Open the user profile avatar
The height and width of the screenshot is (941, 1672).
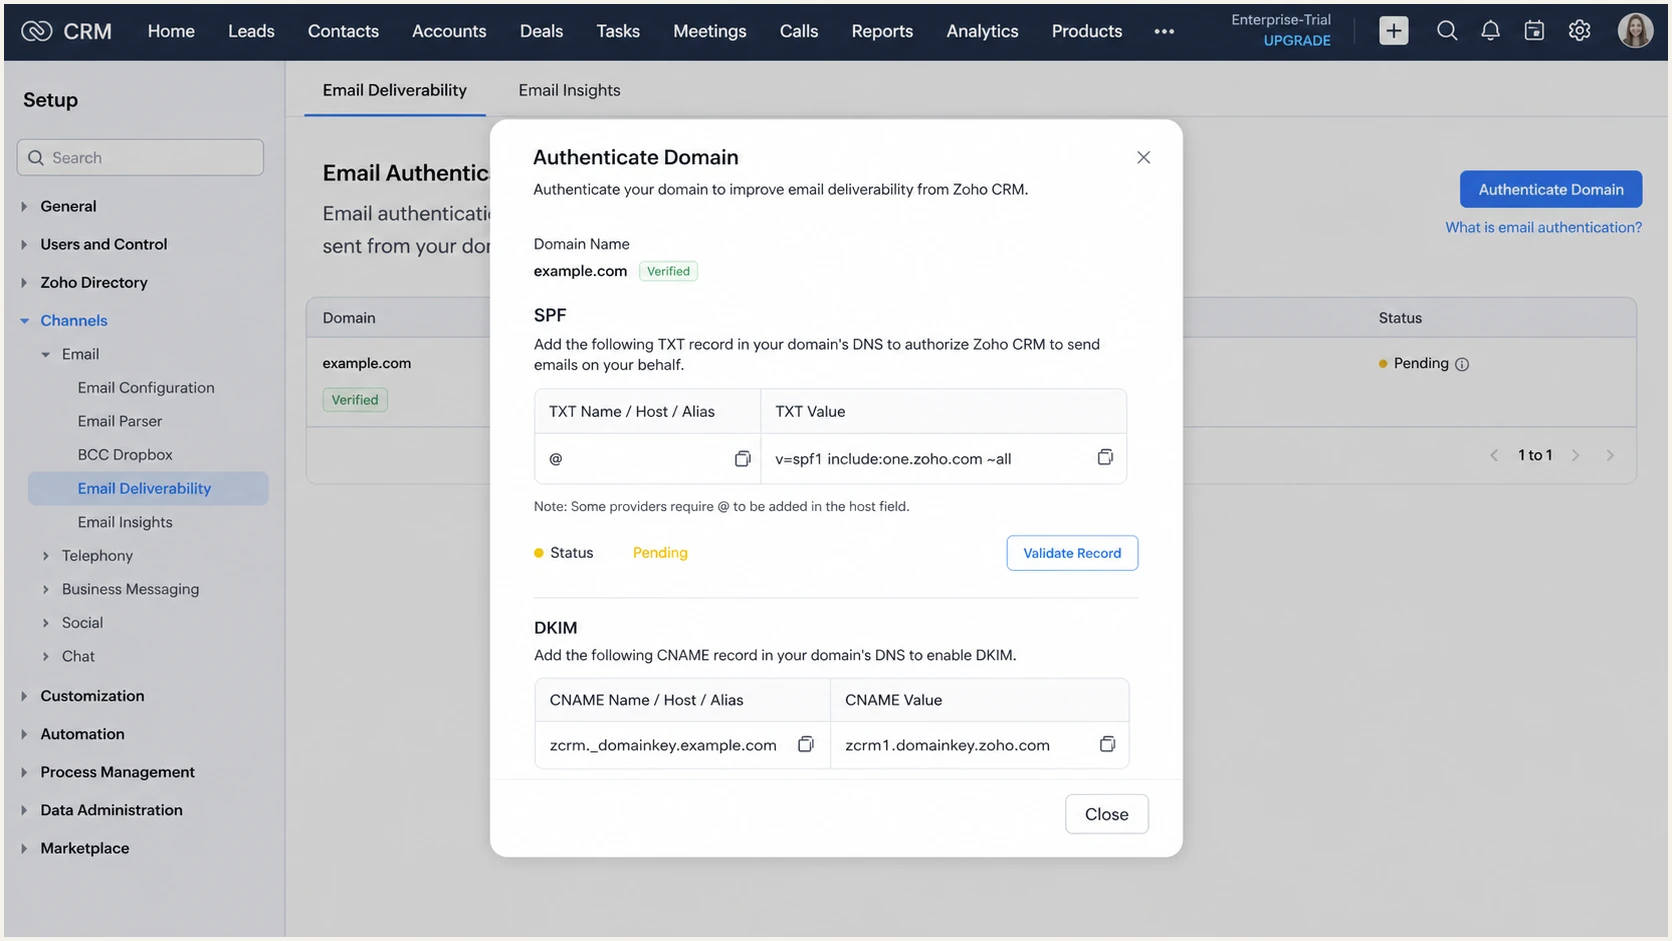click(1635, 31)
